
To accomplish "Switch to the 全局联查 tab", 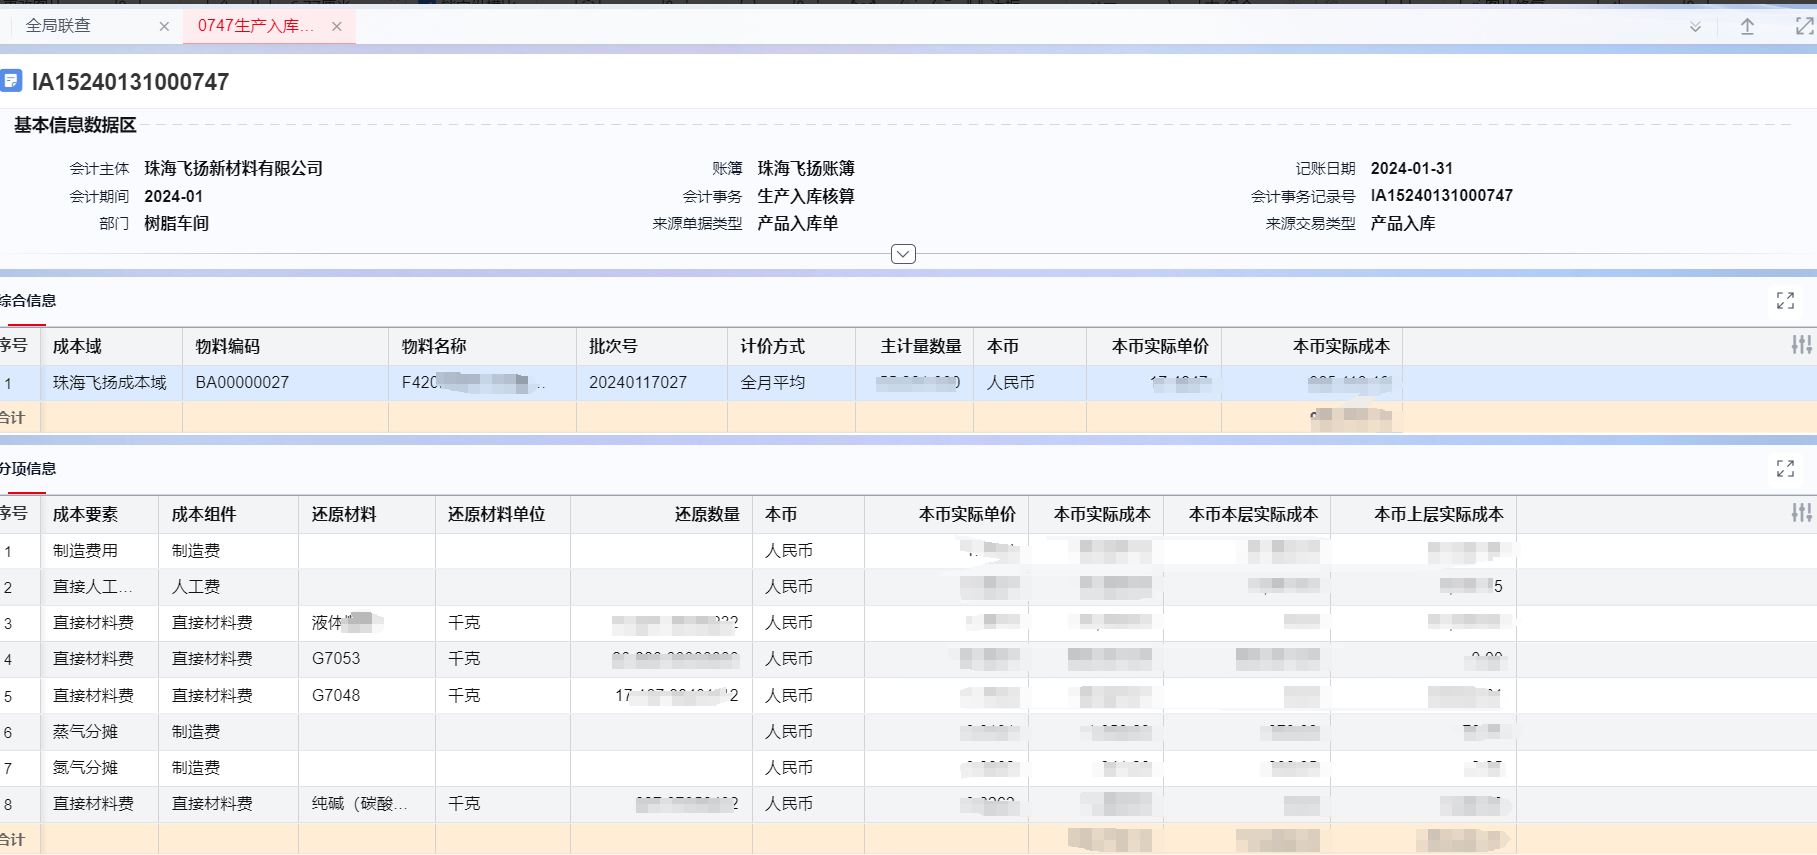I will point(58,26).
